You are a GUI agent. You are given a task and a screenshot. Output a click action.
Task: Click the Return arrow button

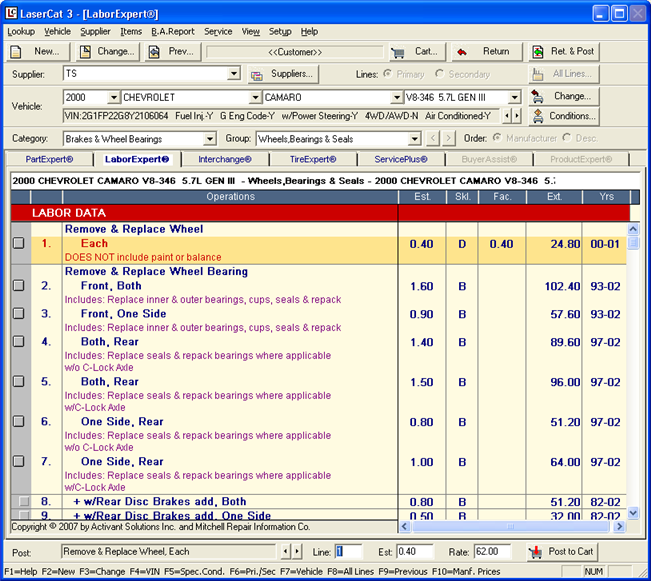point(485,51)
